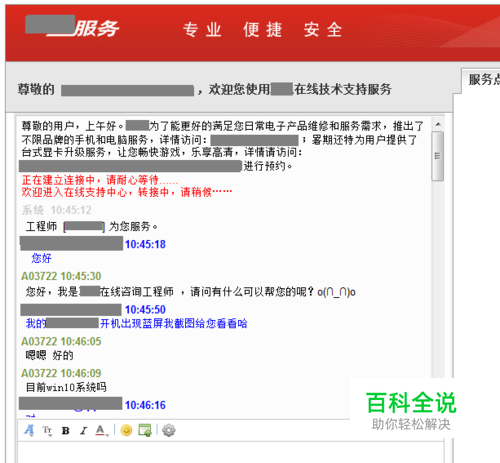Click the chat history scrollbar thumb
Screen dimensions: 500x463
click(438, 156)
